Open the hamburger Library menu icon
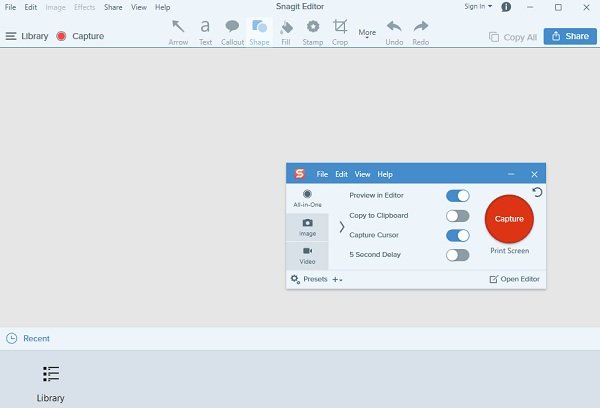Image resolution: width=600 pixels, height=408 pixels. click(11, 36)
